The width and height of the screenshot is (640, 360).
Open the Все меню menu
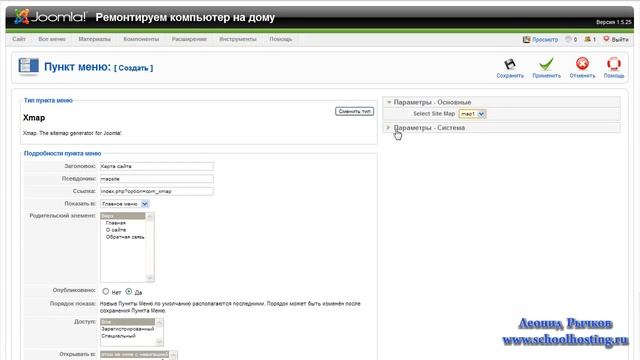pyautogui.click(x=52, y=39)
